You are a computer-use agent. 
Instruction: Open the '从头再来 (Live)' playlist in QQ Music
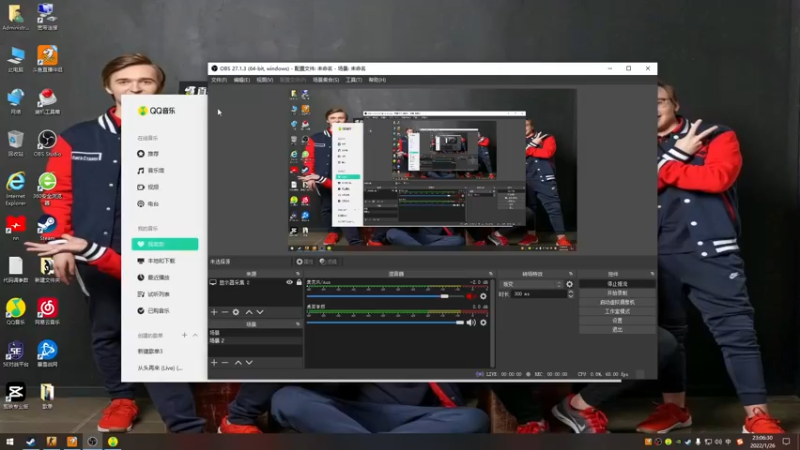click(x=160, y=368)
